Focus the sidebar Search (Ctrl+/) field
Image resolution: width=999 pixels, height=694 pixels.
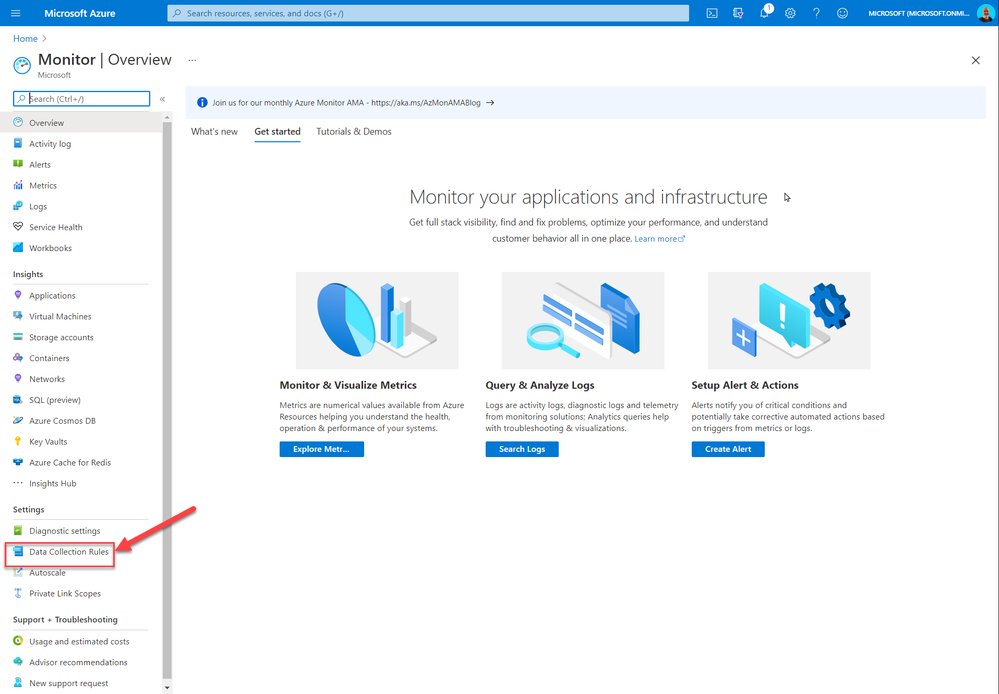(82, 99)
